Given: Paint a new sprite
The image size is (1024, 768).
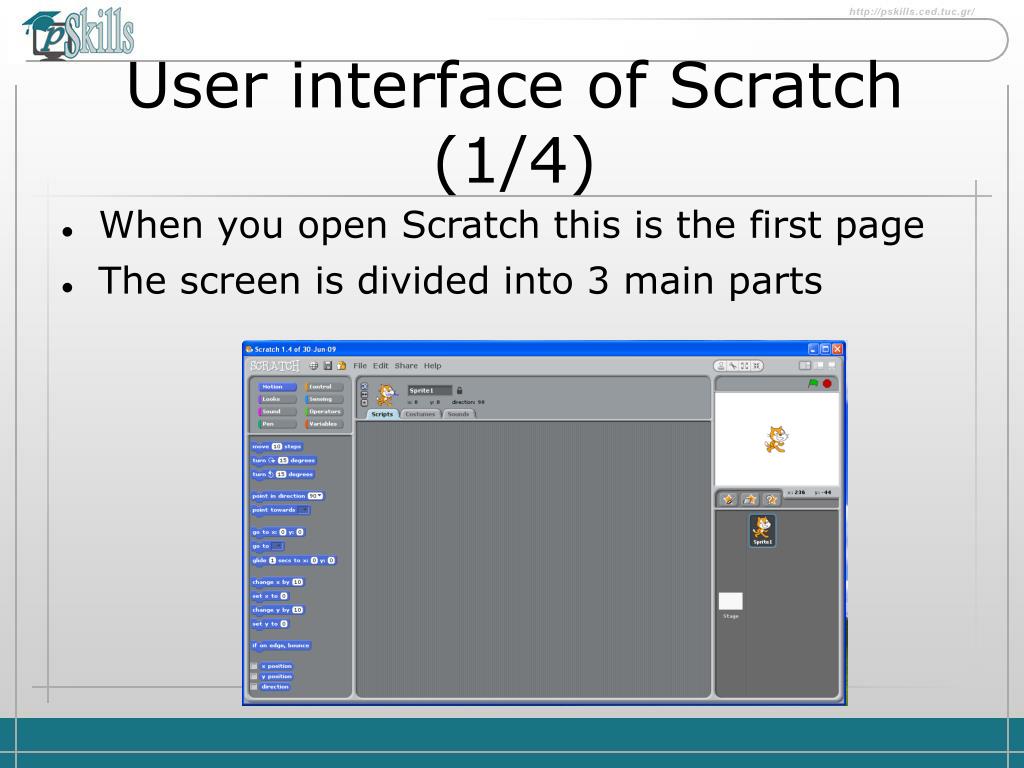Looking at the screenshot, I should pyautogui.click(x=729, y=500).
